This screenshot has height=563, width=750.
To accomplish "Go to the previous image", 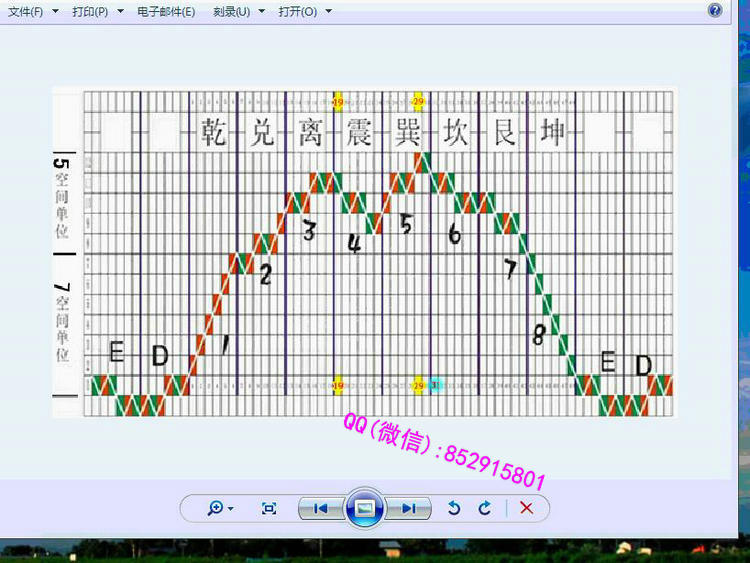I will 320,508.
